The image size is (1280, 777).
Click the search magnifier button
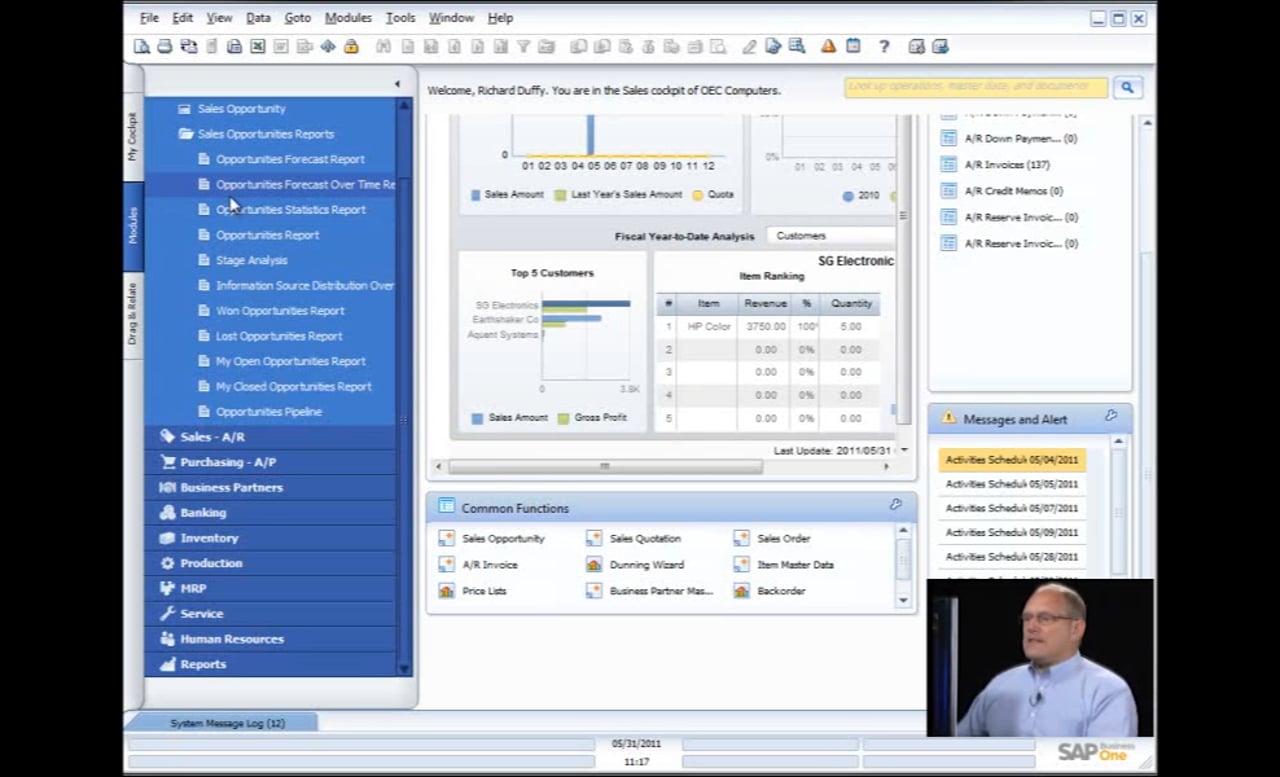coord(1127,88)
